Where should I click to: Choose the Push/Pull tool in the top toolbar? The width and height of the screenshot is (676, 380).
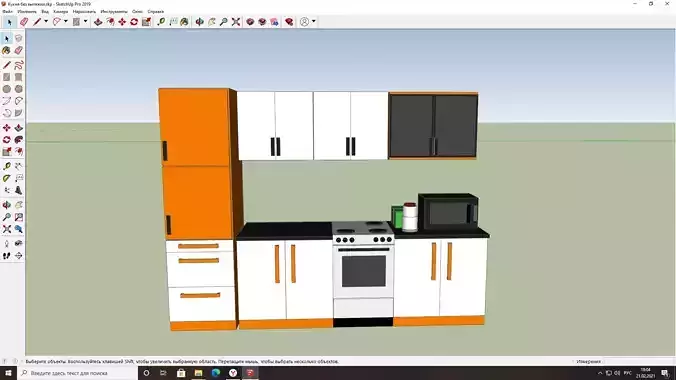(x=98, y=22)
